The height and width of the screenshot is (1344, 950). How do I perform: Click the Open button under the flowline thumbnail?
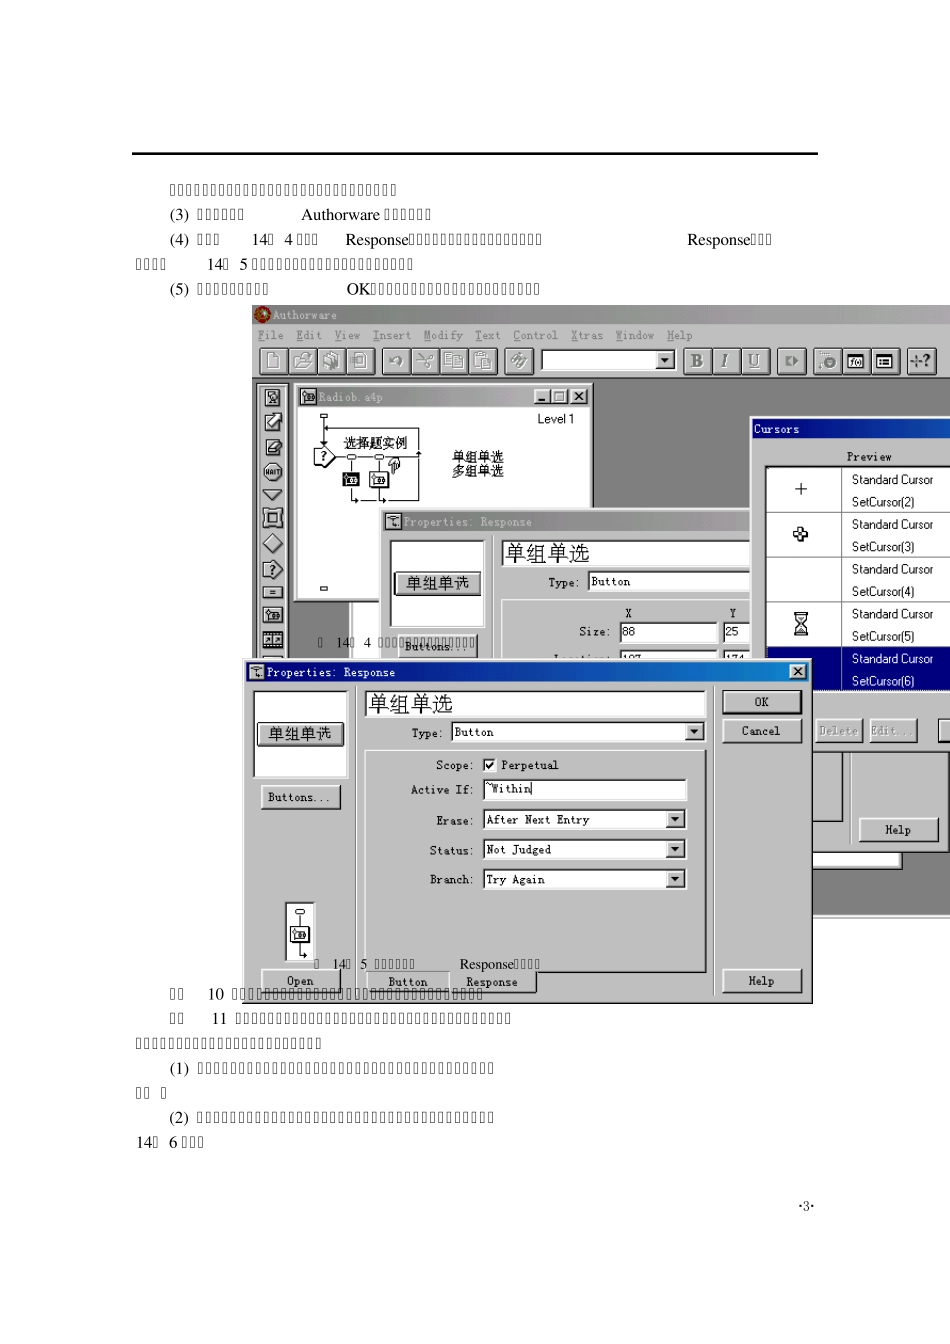[300, 981]
